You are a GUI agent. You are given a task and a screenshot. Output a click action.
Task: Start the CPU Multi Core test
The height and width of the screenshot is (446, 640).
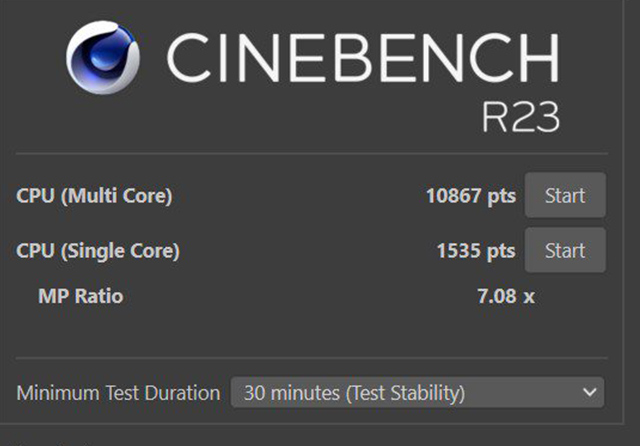click(x=565, y=196)
